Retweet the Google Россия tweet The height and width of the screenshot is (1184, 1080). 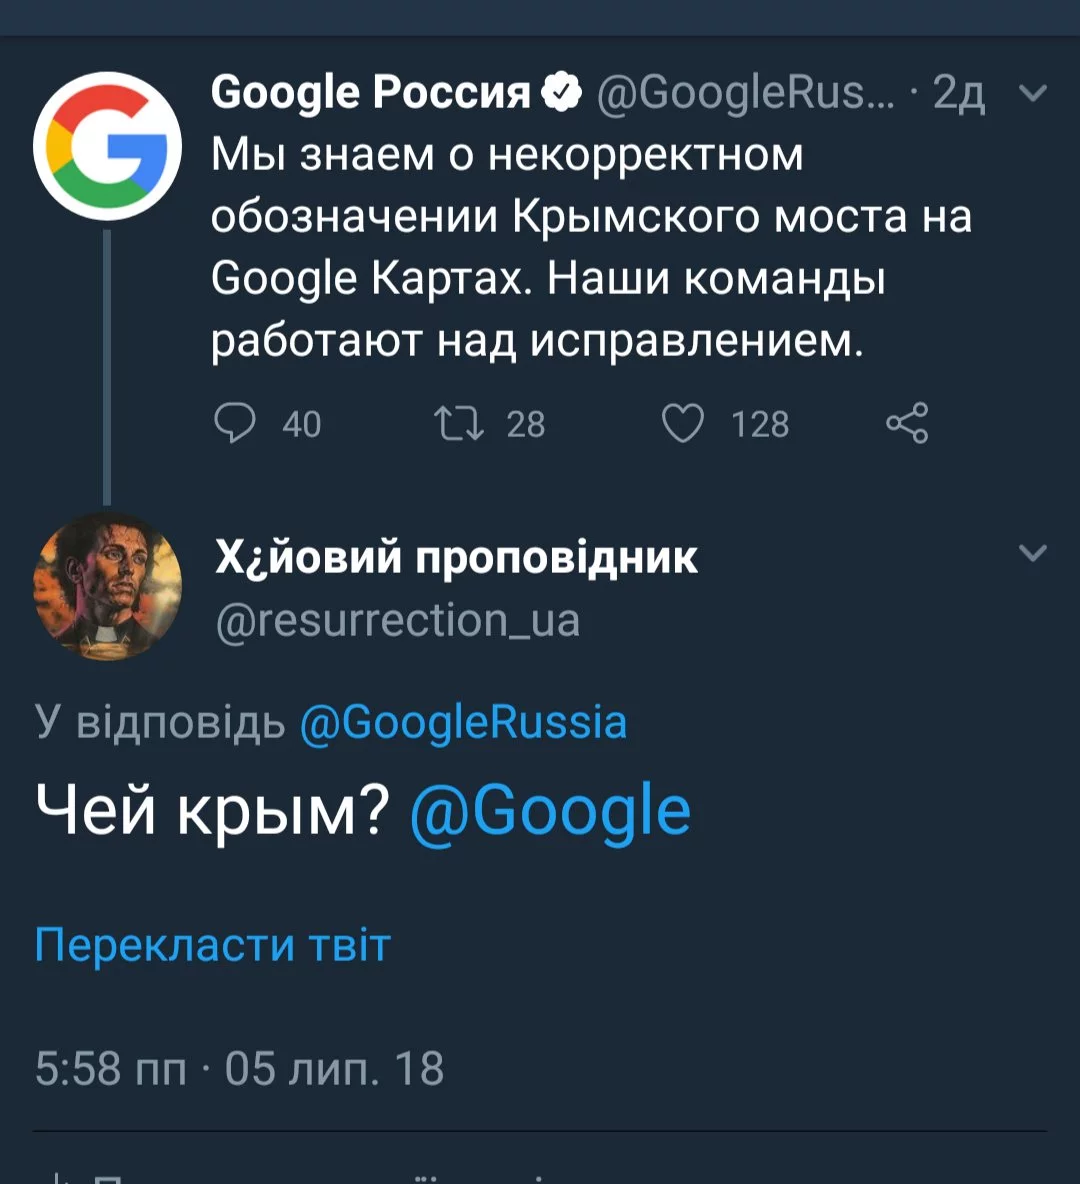[x=459, y=423]
